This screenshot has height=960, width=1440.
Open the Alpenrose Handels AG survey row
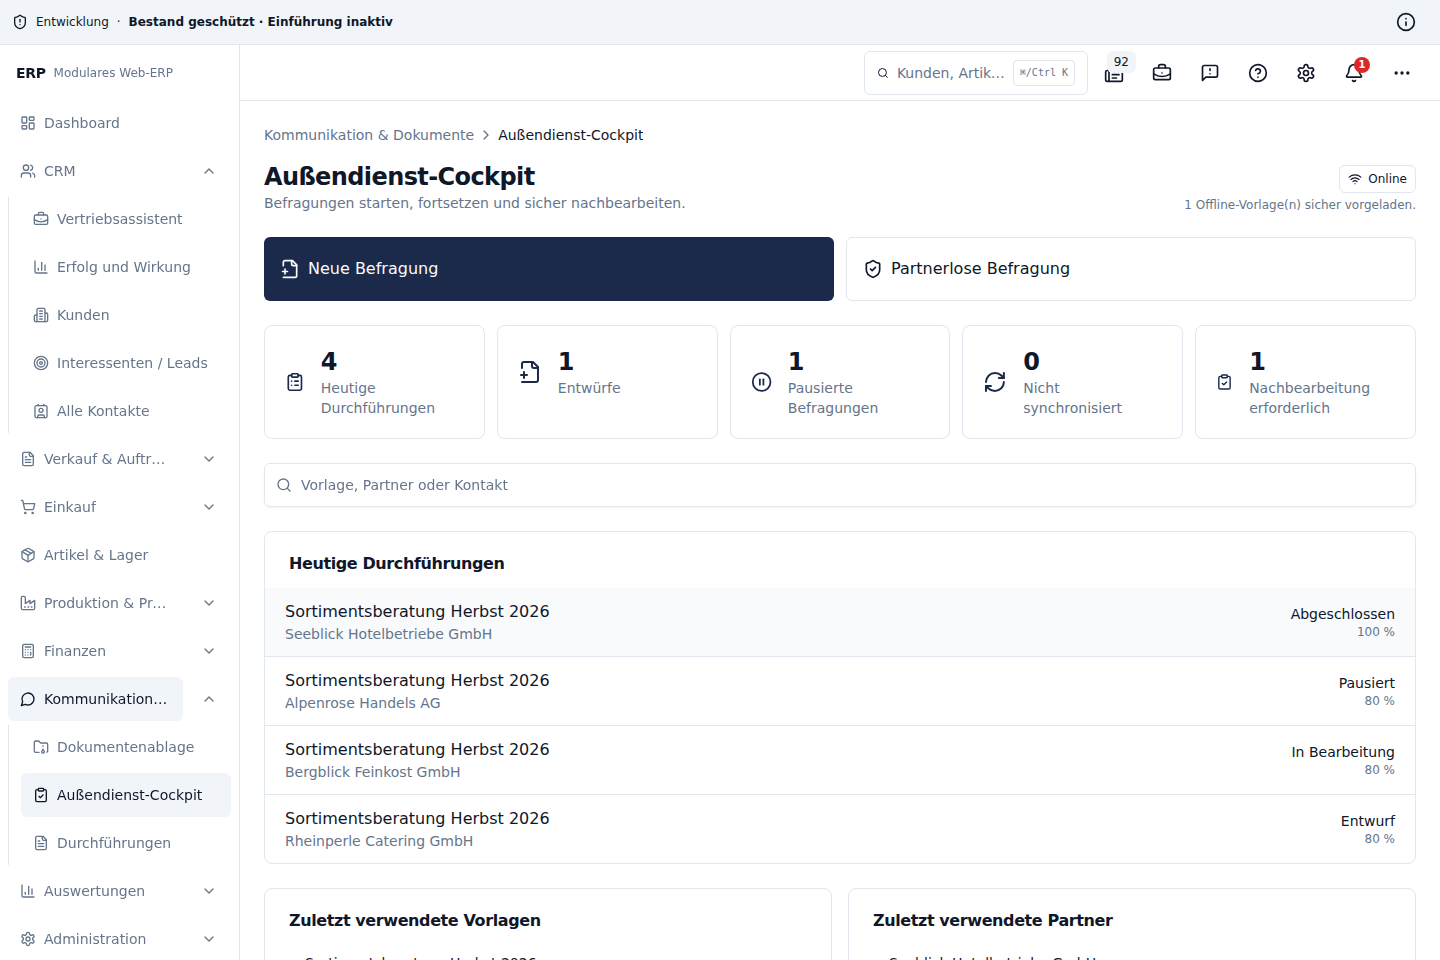(x=840, y=691)
